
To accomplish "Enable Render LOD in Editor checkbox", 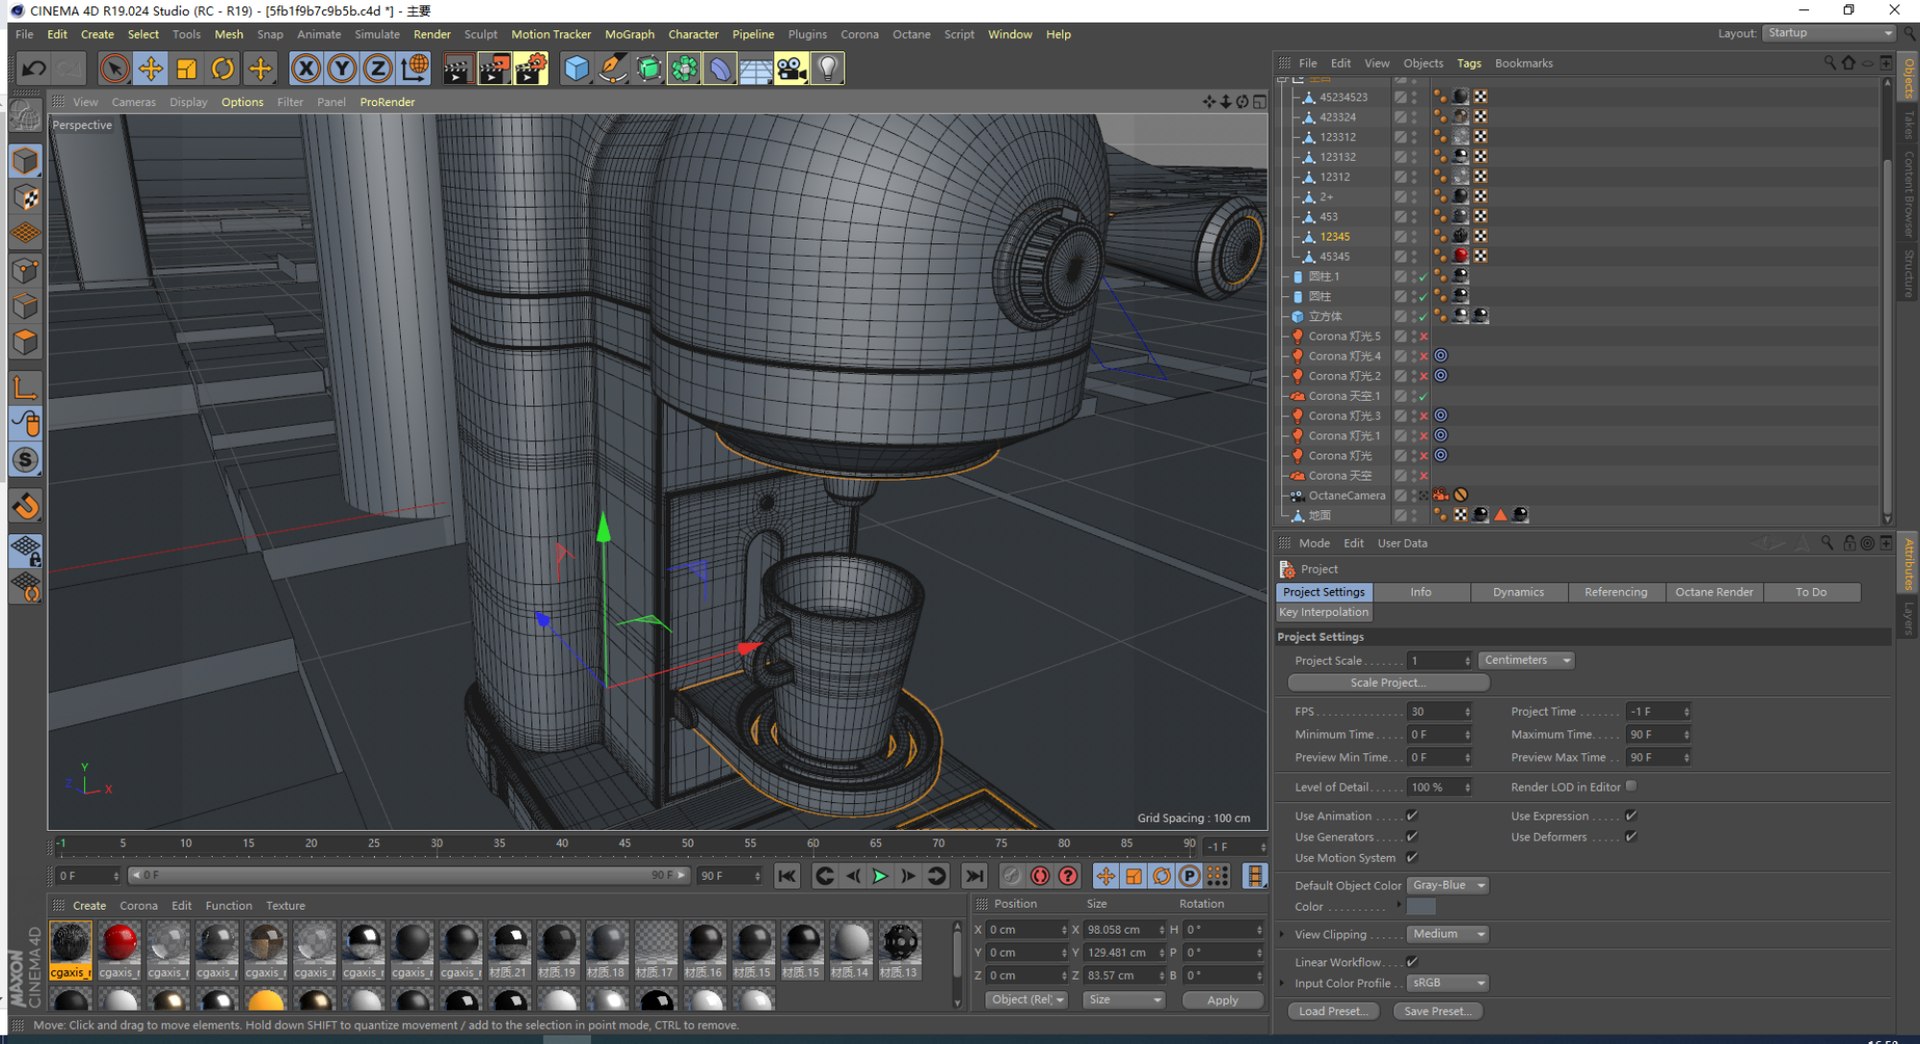I will (x=1631, y=786).
